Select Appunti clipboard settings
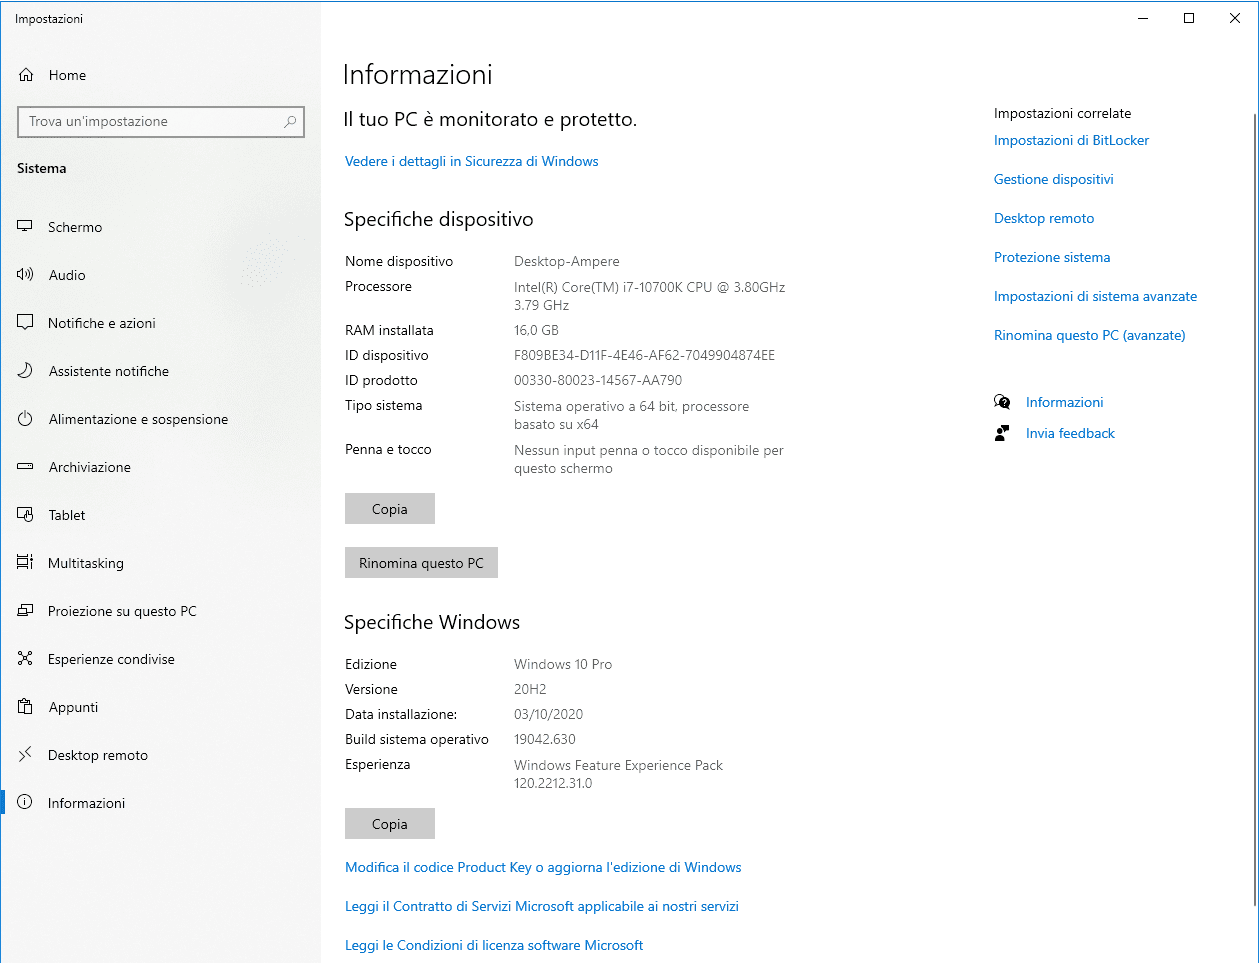Image resolution: width=1259 pixels, height=963 pixels. tap(73, 707)
